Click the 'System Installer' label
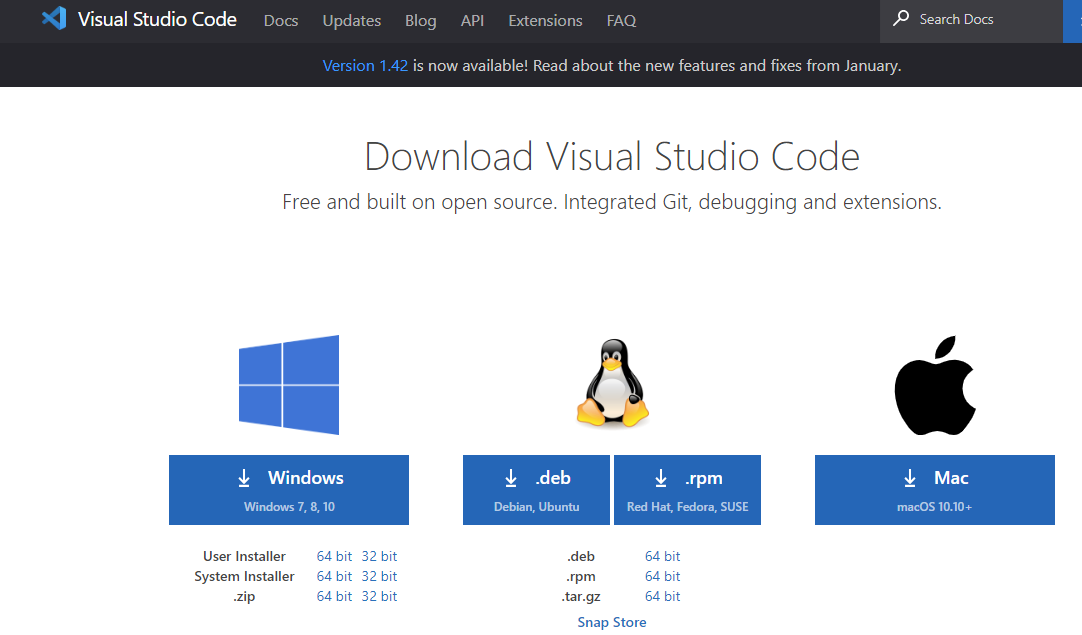Screen dimensions: 1082x635 point(244,576)
